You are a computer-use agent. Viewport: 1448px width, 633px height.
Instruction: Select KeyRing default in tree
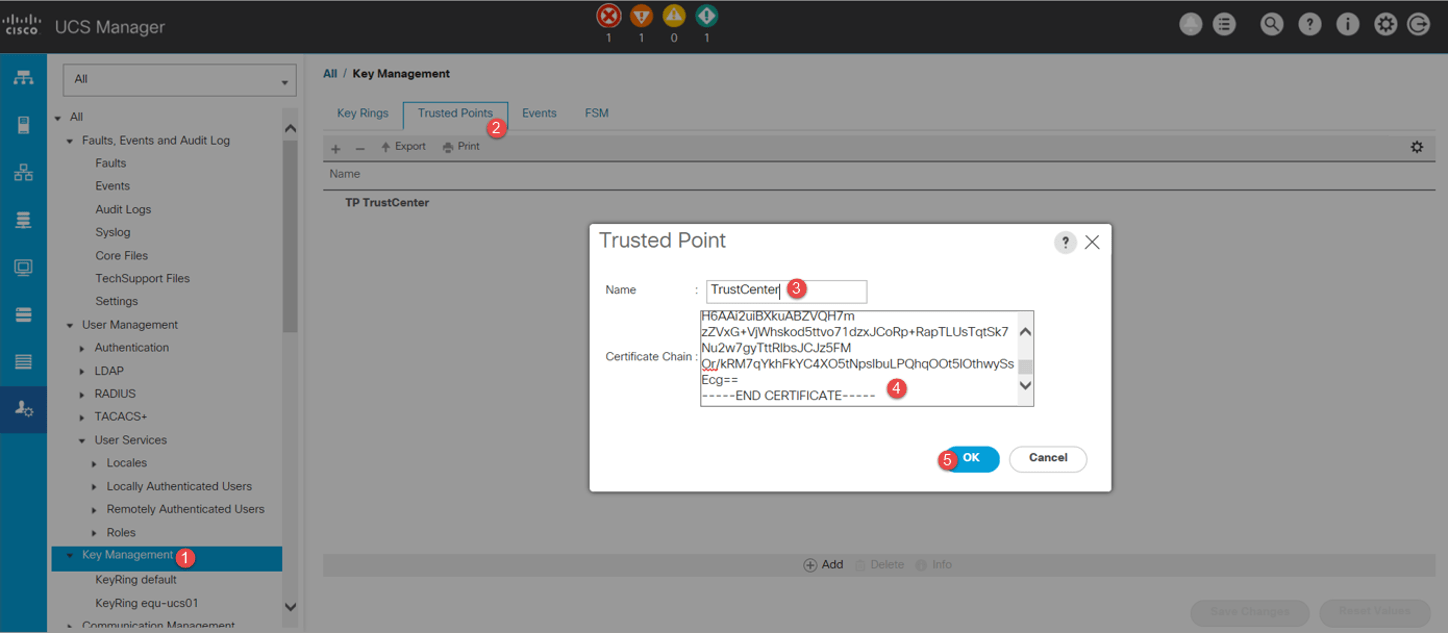pos(136,580)
